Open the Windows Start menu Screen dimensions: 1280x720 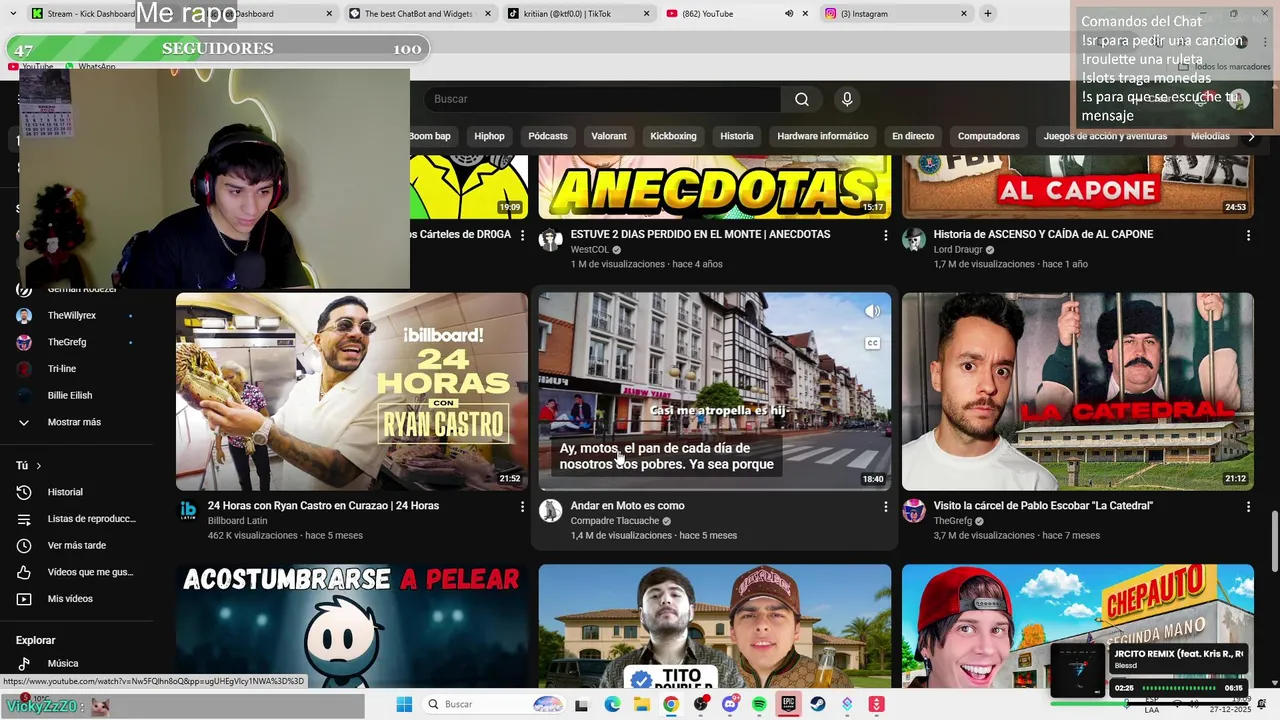pyautogui.click(x=404, y=704)
